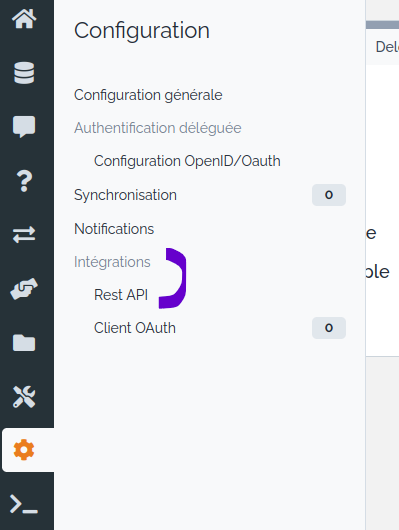Click the Authentification déléguée section heading
Image resolution: width=399 pixels, height=530 pixels.
158,128
